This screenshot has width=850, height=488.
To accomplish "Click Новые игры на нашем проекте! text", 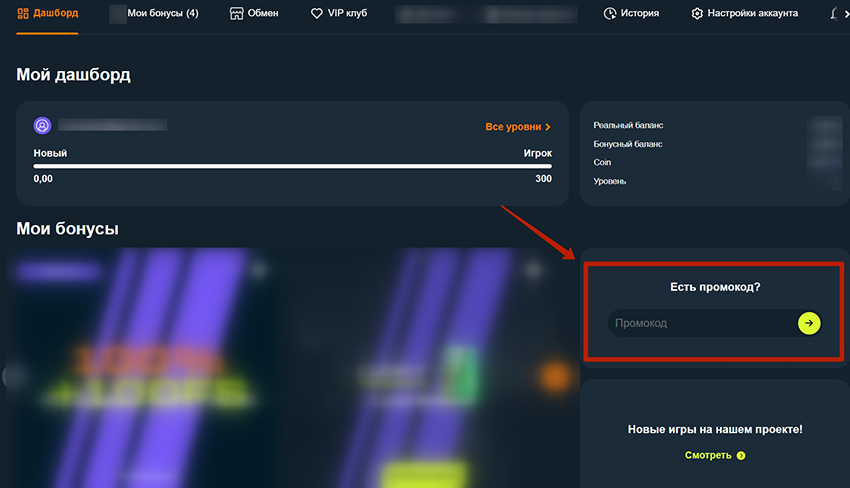I will pyautogui.click(x=715, y=429).
